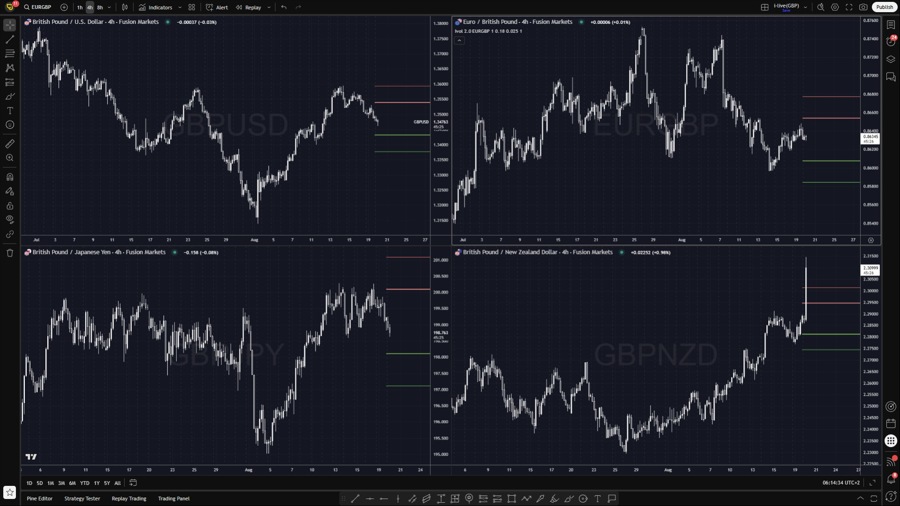This screenshot has width=900, height=506.
Task: Select the Text drawing tool in the left sidebar
Action: [10, 111]
